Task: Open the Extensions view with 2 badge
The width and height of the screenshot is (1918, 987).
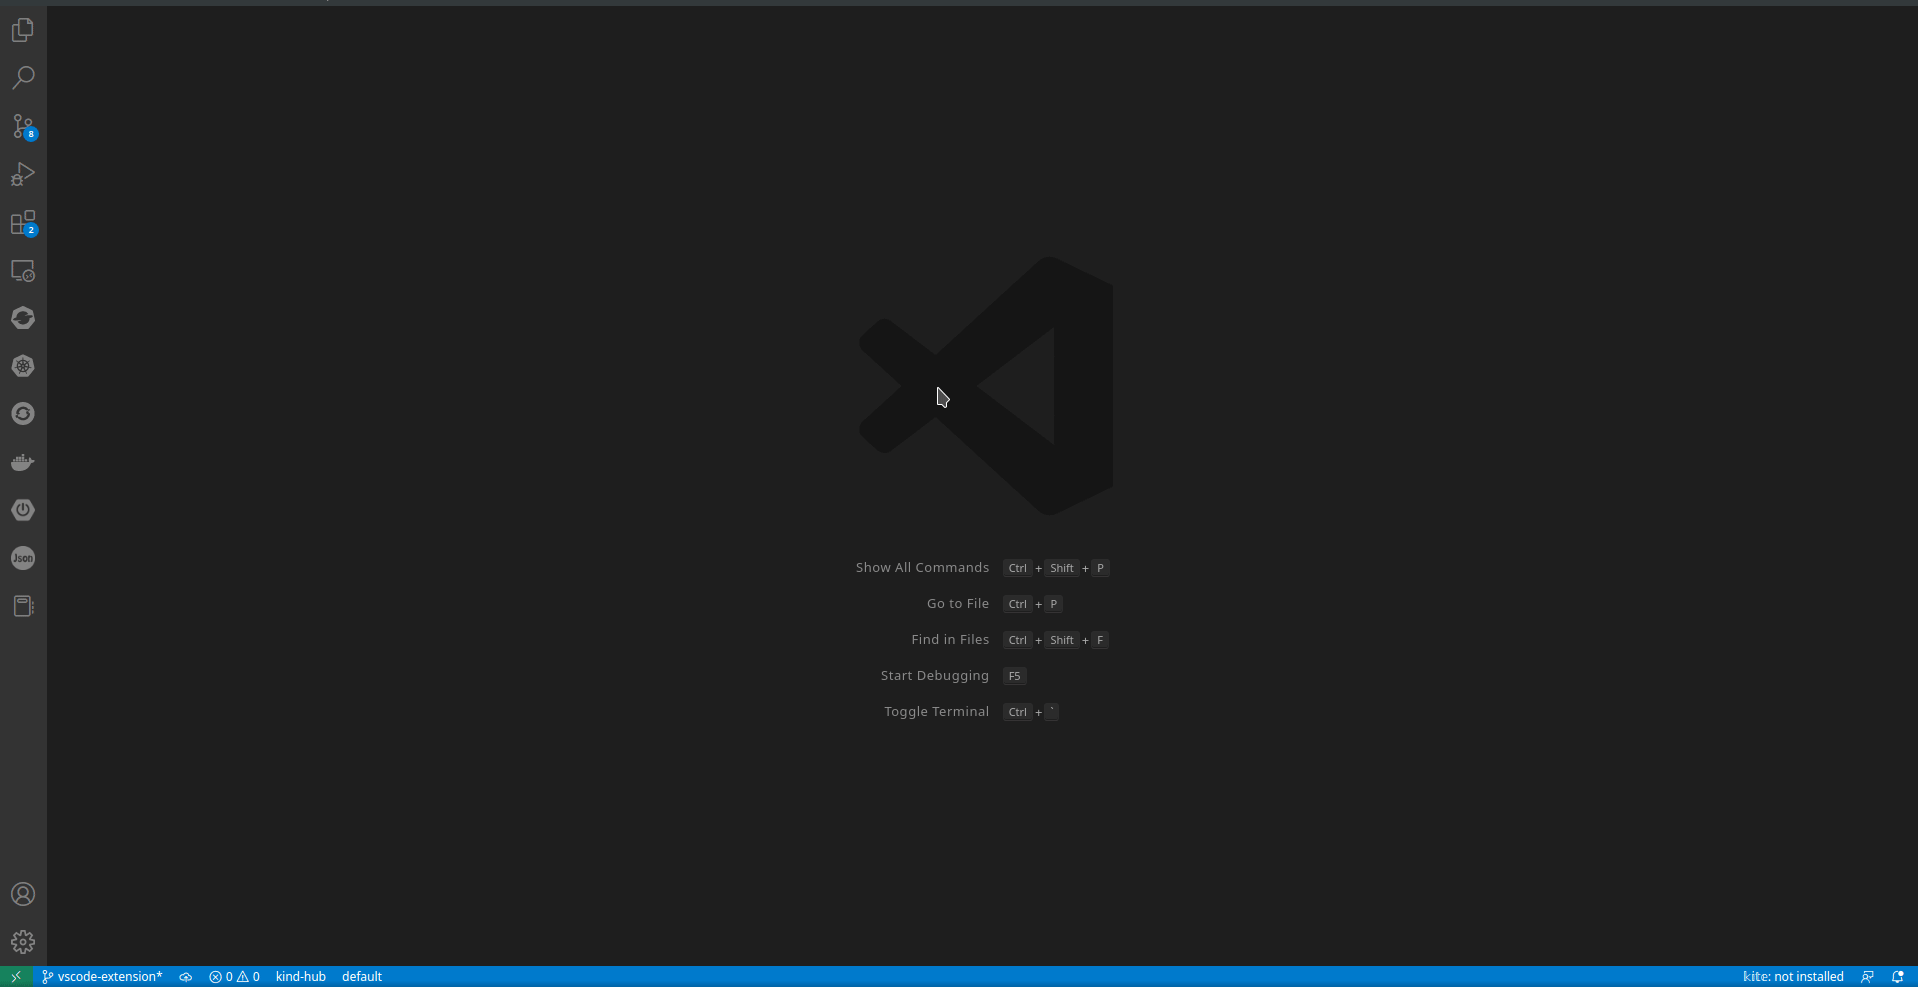Action: click(x=23, y=222)
